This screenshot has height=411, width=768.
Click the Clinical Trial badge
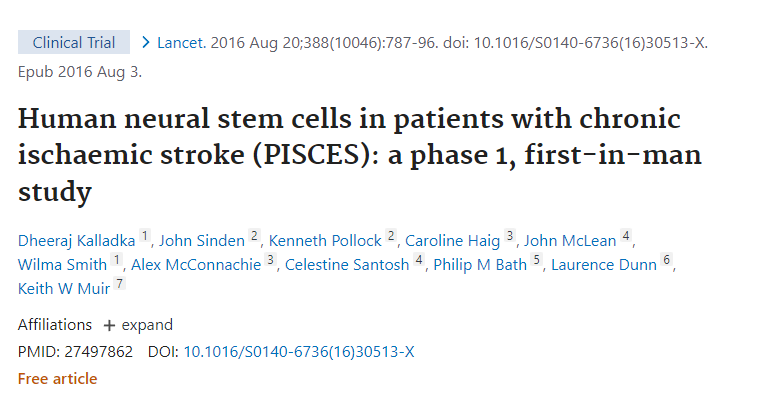pyautogui.click(x=74, y=43)
